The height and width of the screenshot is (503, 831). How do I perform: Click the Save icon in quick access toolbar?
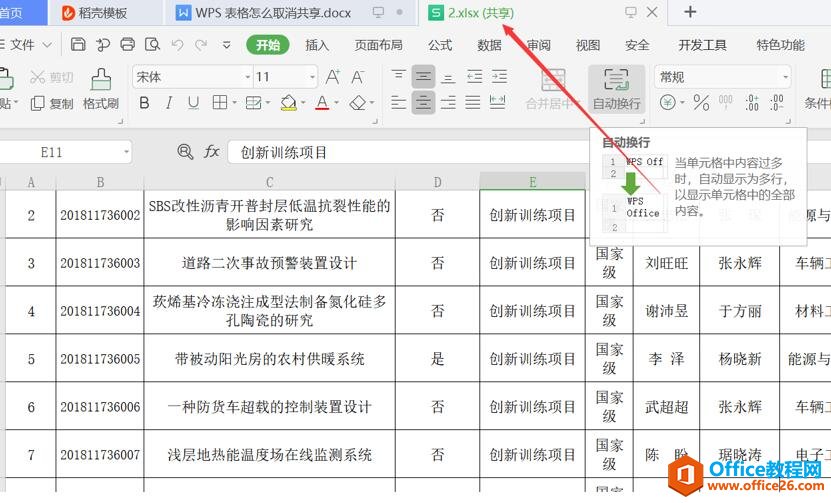[x=78, y=45]
